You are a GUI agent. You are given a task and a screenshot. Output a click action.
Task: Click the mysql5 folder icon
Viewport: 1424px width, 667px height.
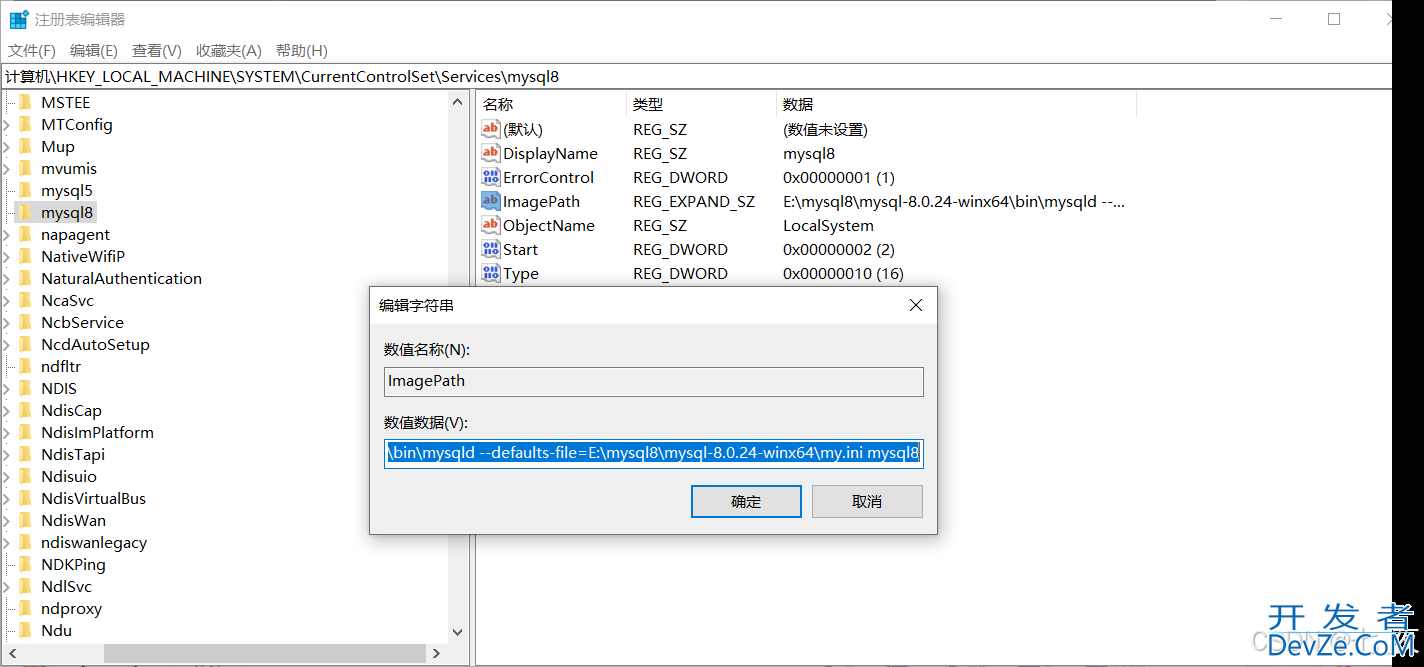(x=25, y=190)
